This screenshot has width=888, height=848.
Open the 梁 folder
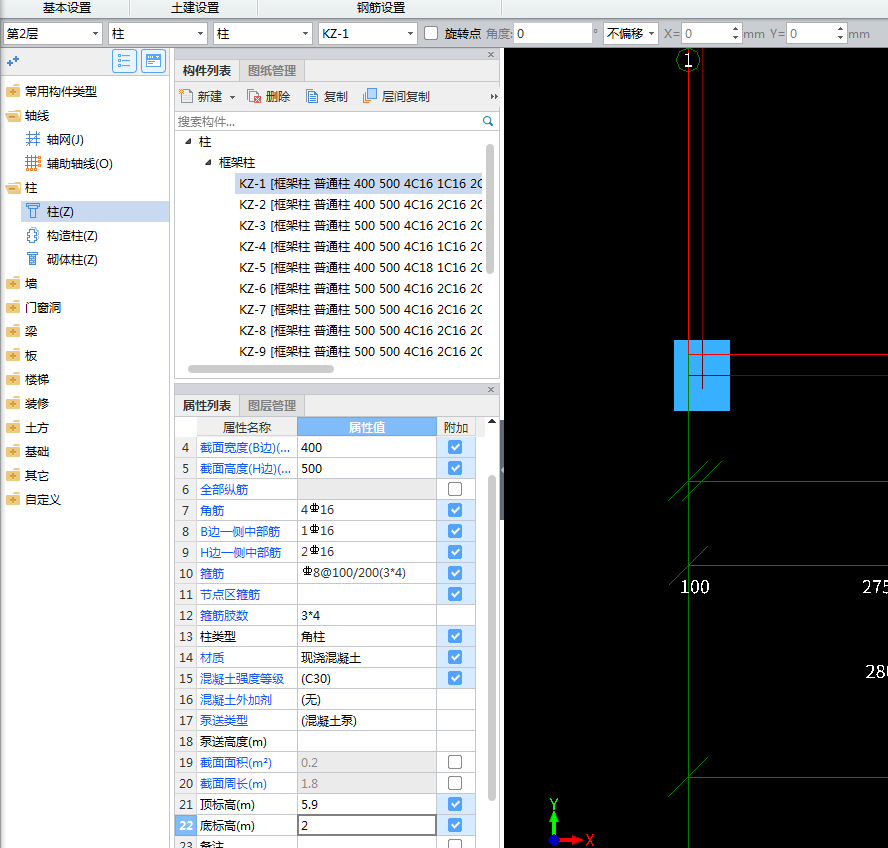tap(22, 331)
